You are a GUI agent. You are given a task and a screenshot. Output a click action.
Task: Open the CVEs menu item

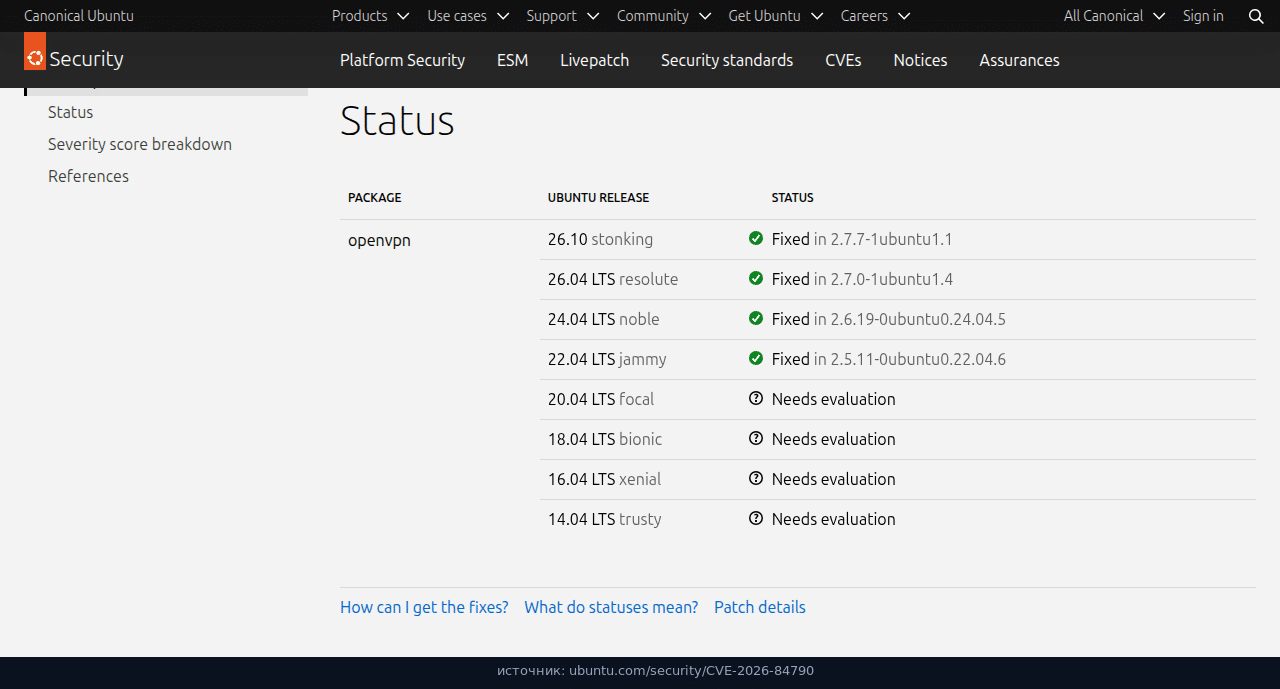click(x=843, y=60)
